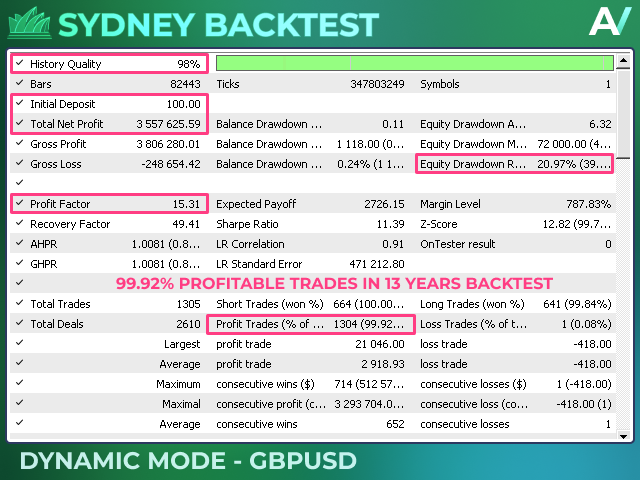The height and width of the screenshot is (480, 640).
Task: Select the Total Trades value 1305
Action: click(189, 304)
